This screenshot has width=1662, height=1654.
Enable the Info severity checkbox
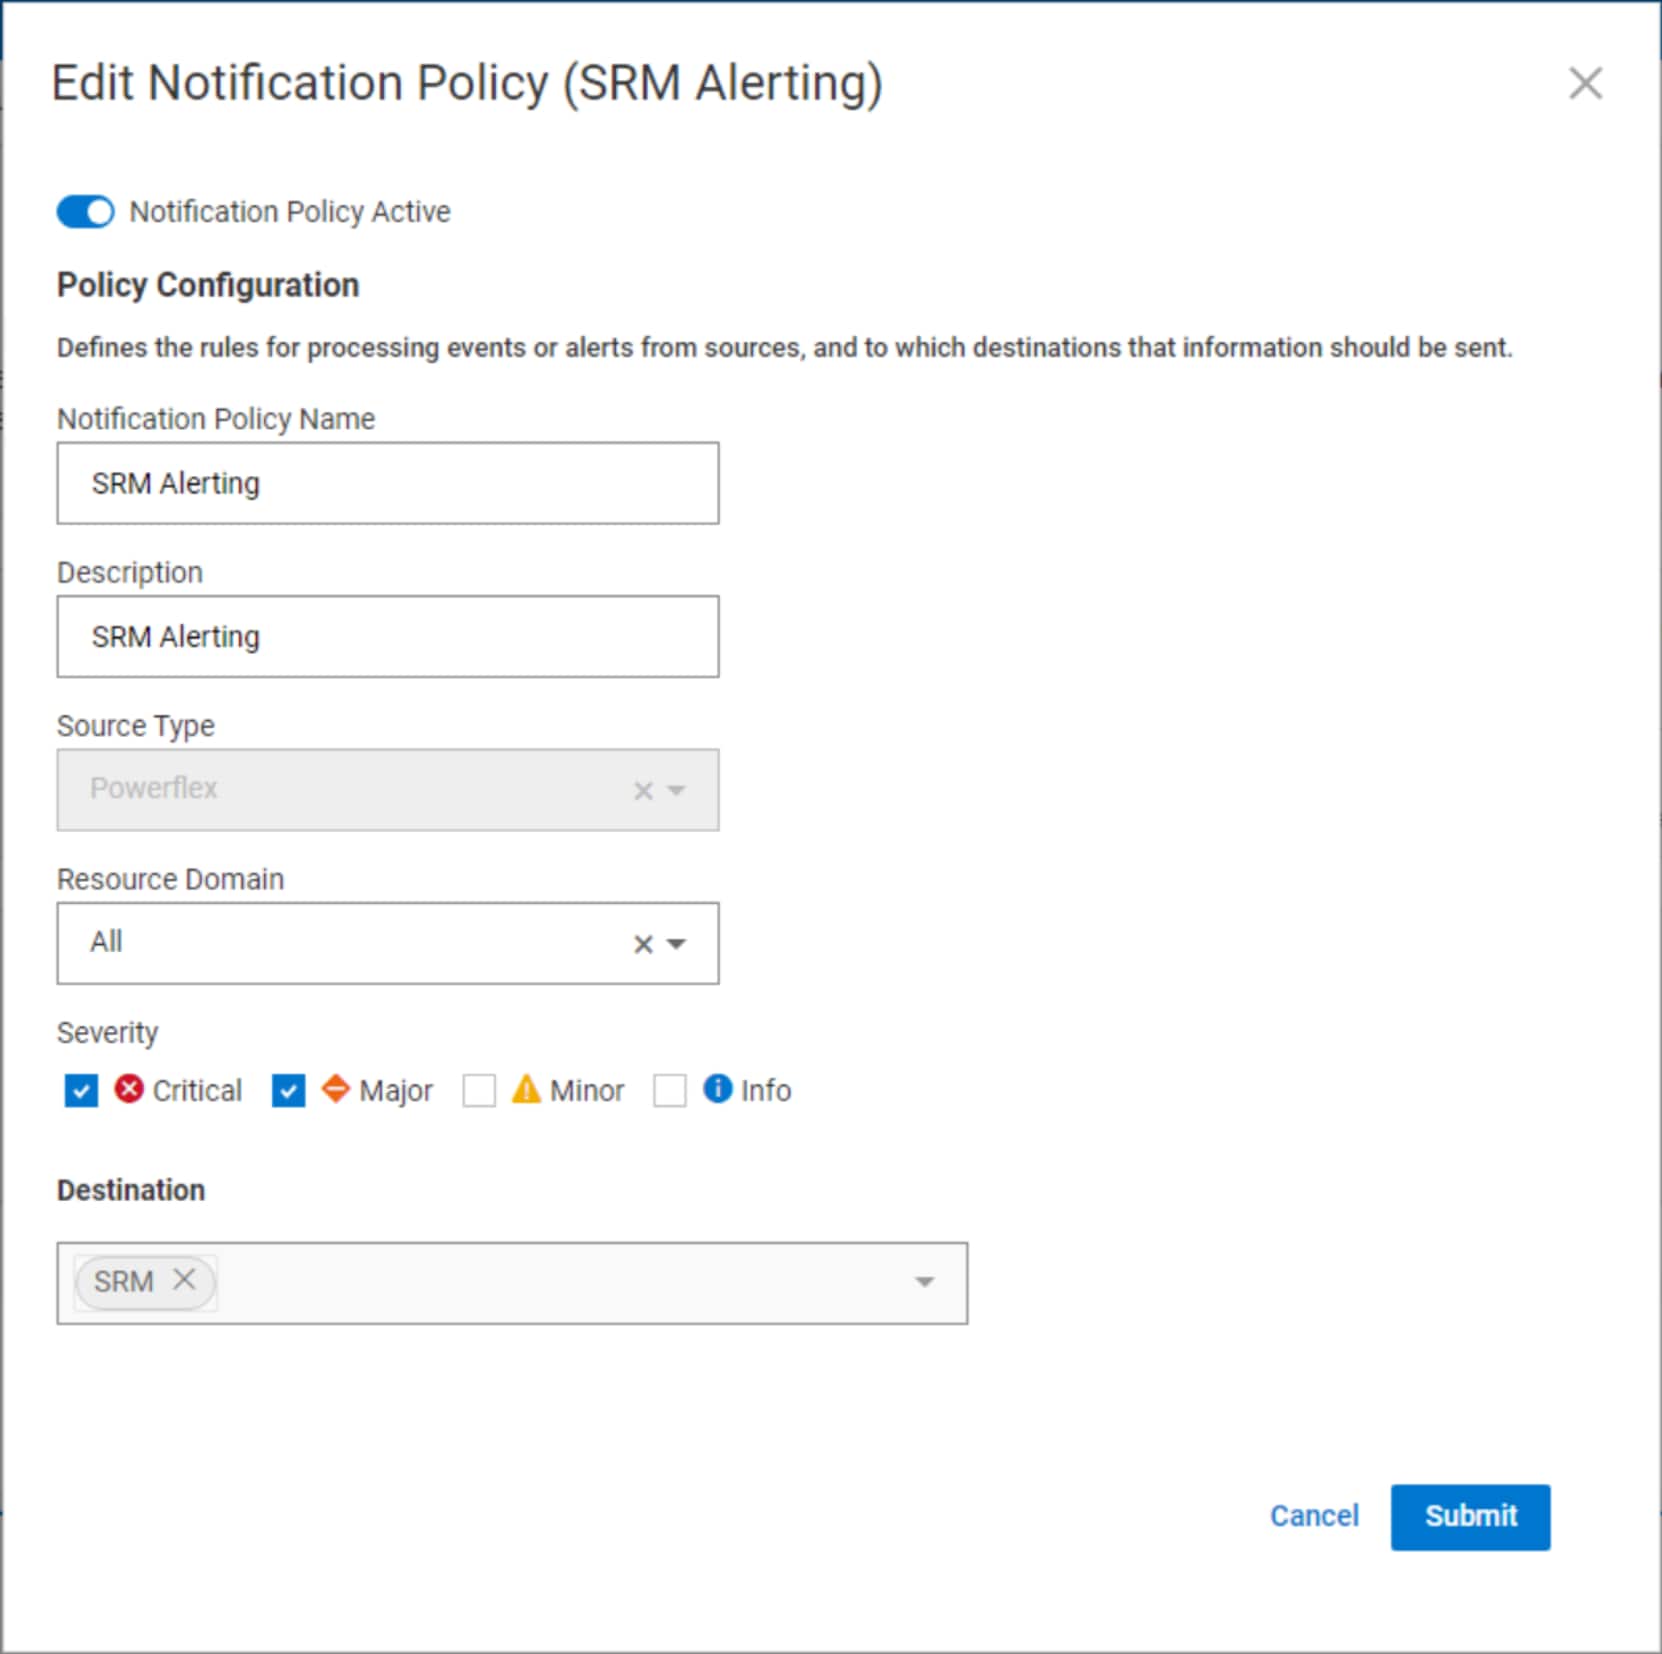click(670, 1091)
